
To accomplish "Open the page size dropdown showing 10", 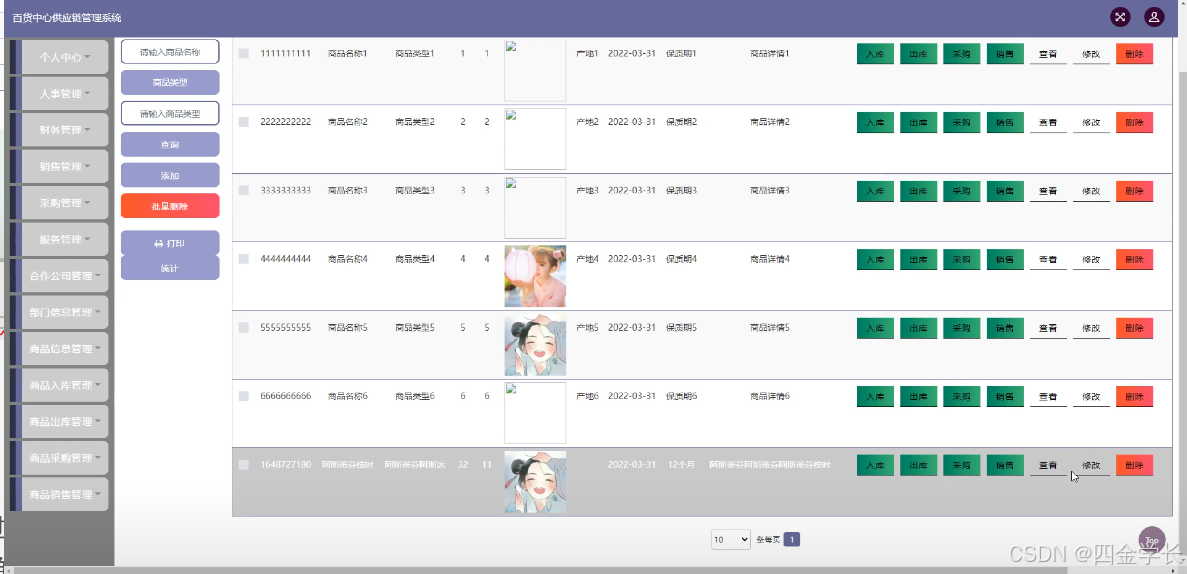I will 731,539.
